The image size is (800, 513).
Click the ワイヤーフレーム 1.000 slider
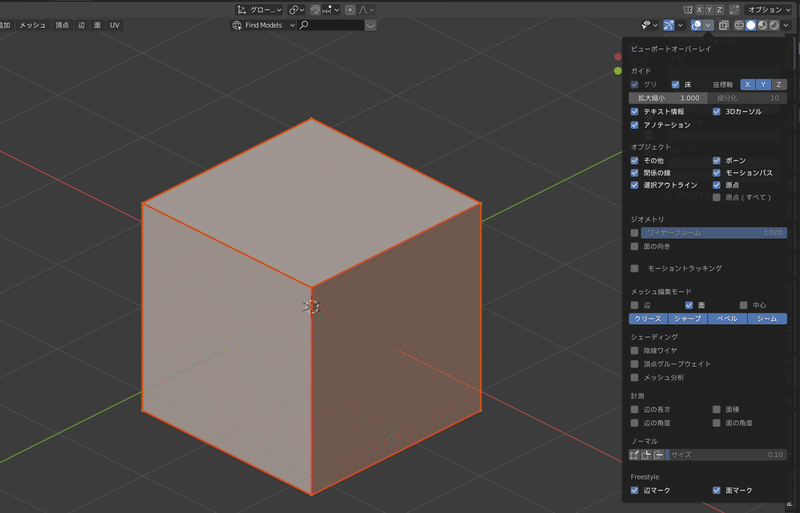coord(714,233)
